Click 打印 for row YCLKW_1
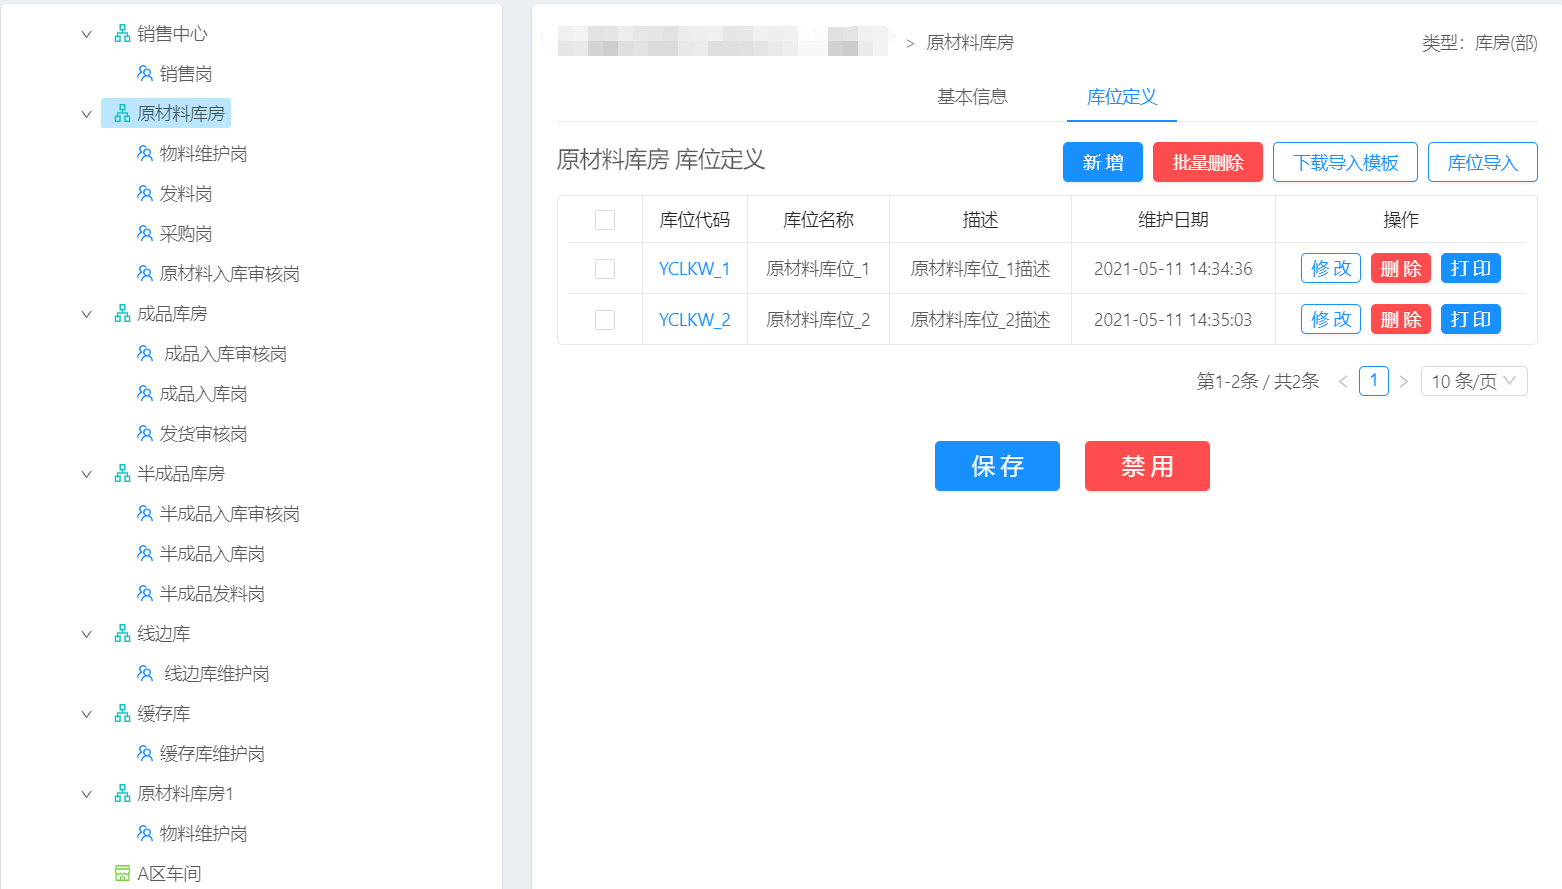1562x889 pixels. [1471, 268]
